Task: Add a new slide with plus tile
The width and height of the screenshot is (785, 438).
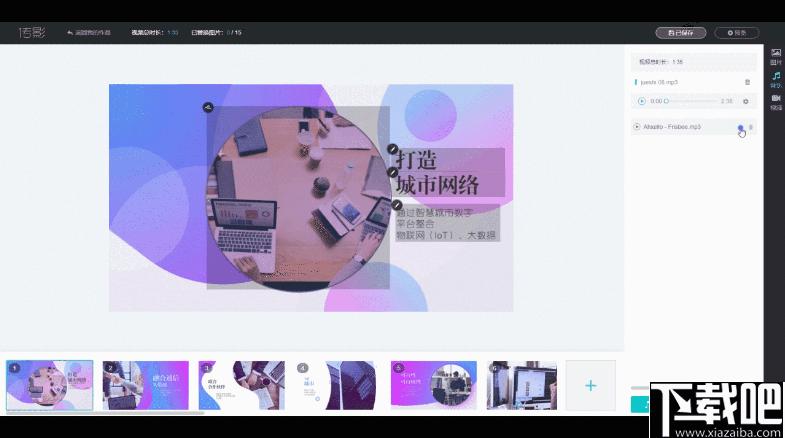Action: pos(591,385)
